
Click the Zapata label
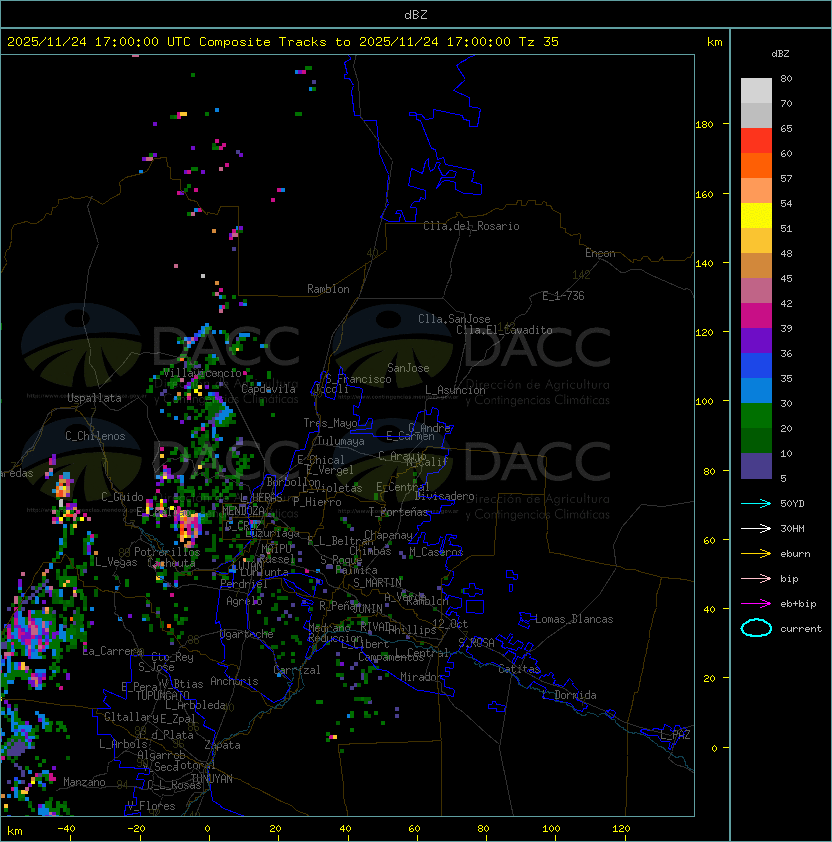click(x=222, y=745)
